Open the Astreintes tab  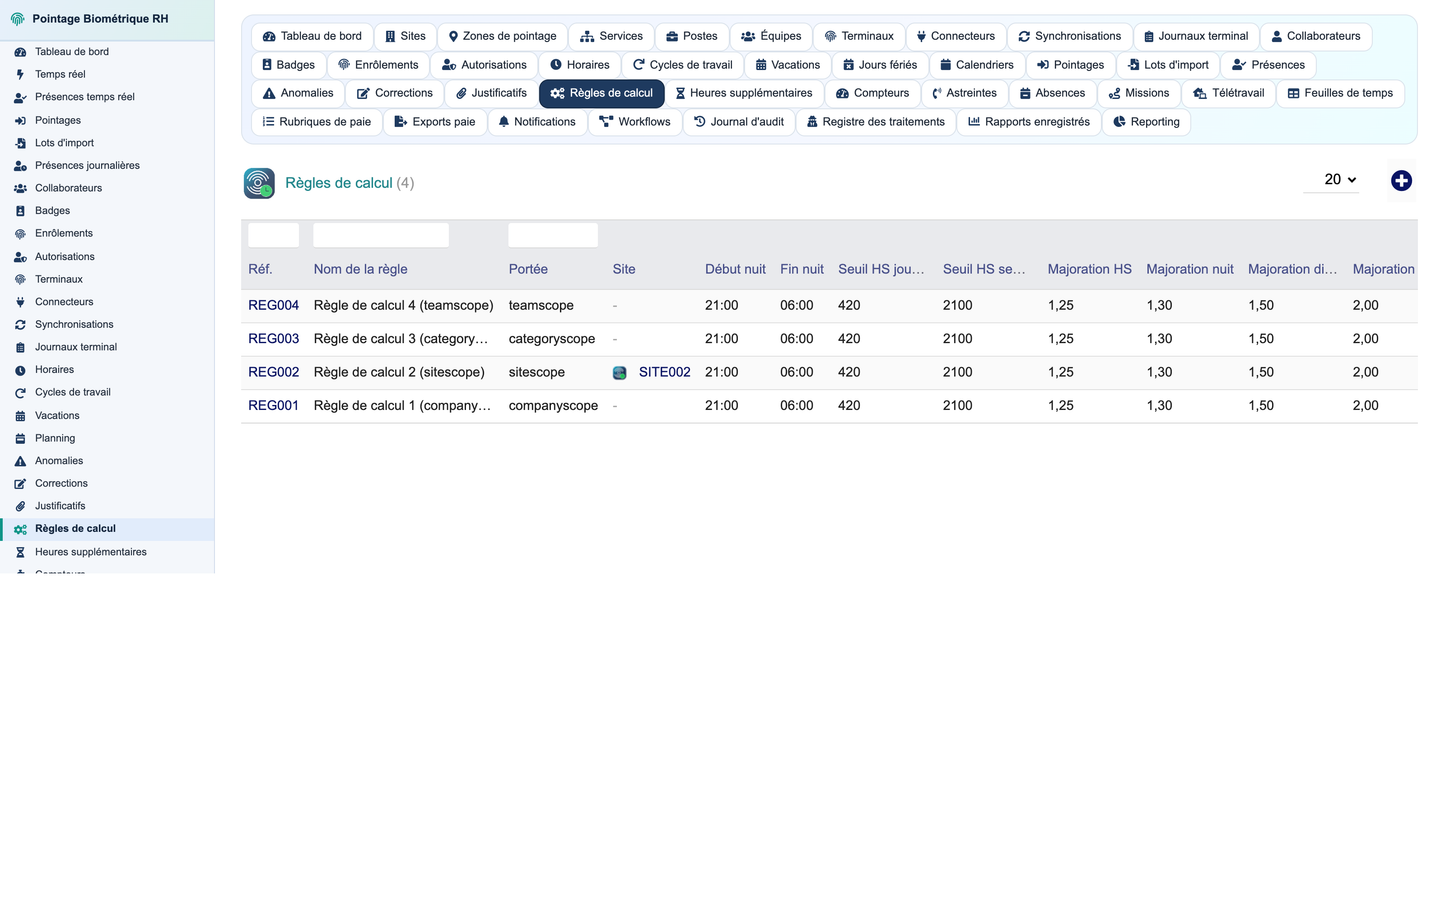point(965,93)
